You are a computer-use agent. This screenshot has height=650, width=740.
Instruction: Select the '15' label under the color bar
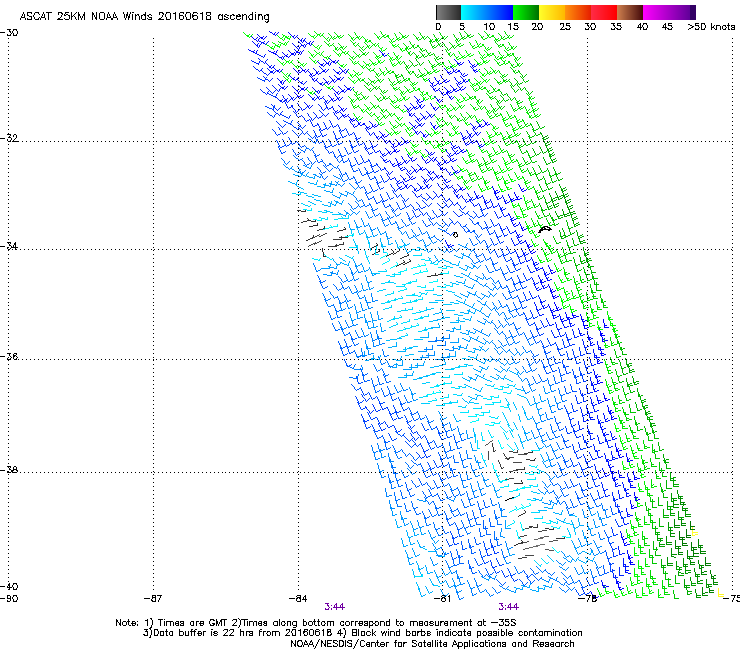click(513, 27)
